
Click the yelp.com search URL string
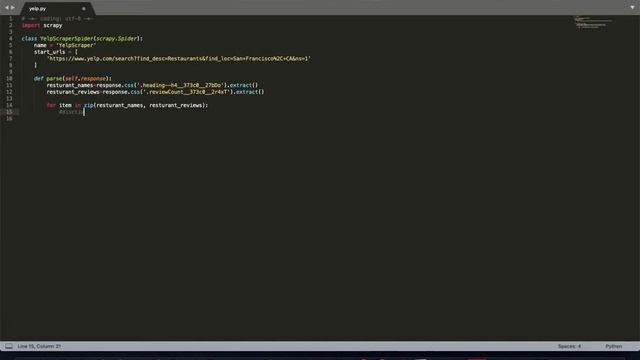tap(178, 59)
